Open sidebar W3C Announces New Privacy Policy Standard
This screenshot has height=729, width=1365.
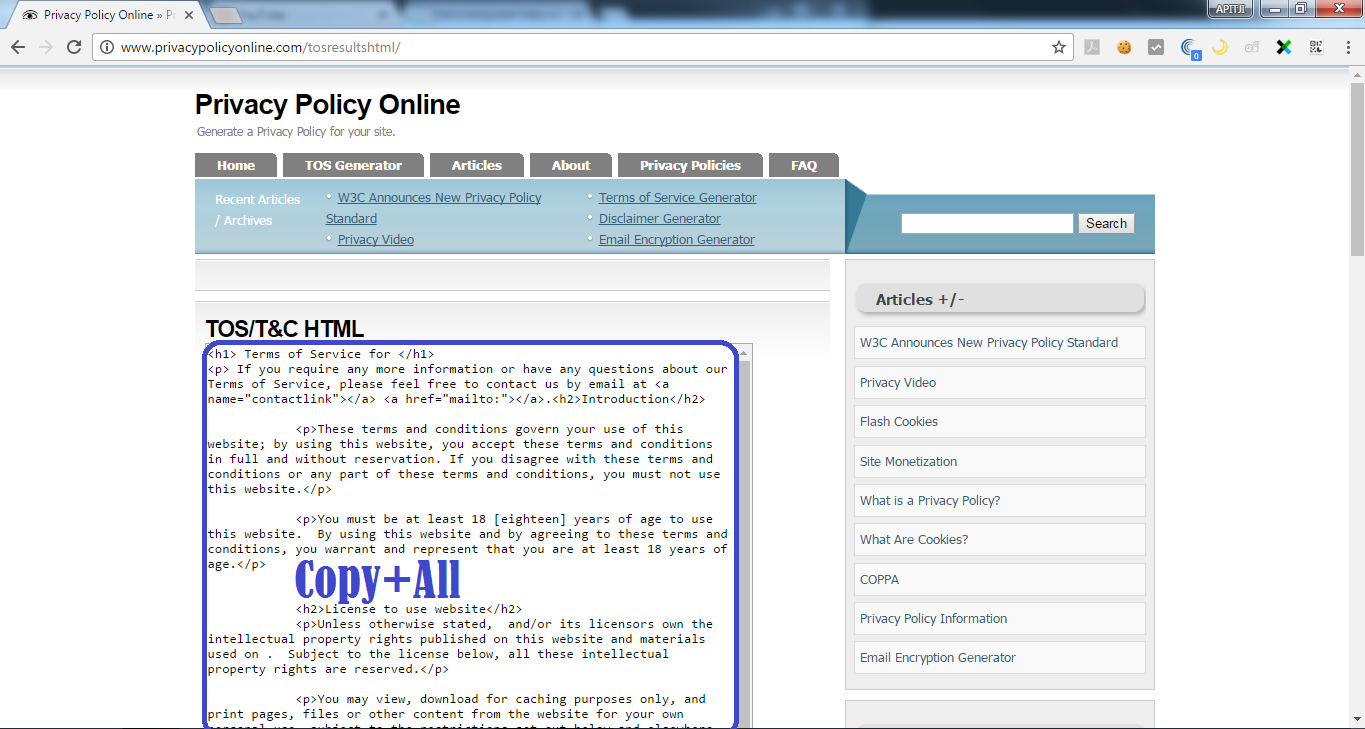click(x=1000, y=342)
